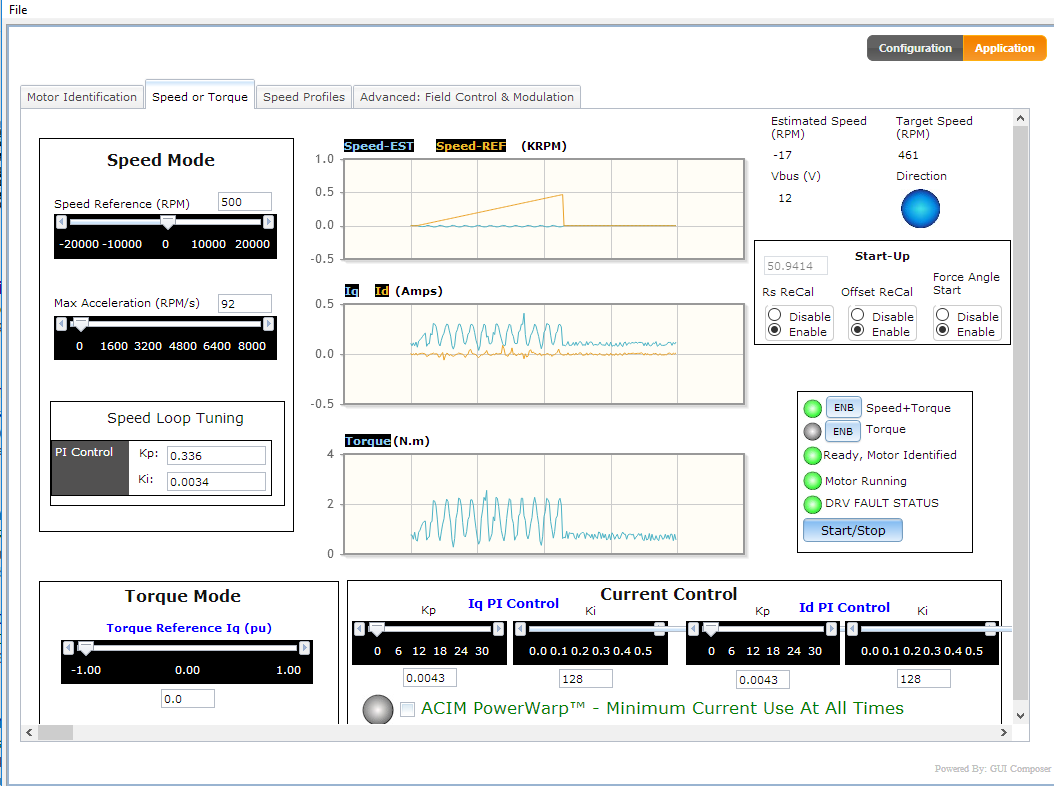The height and width of the screenshot is (786, 1054).
Task: Click the Id Kp value field
Action: click(x=763, y=679)
